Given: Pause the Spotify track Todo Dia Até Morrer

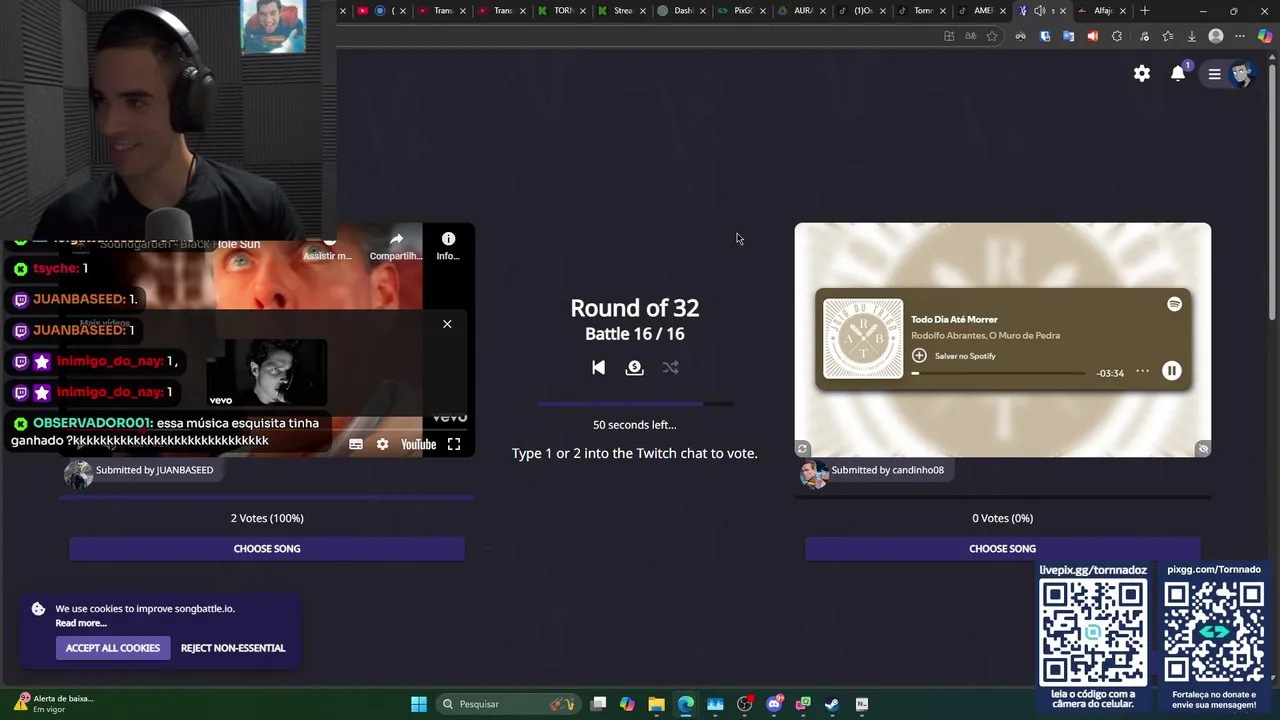Looking at the screenshot, I should (1172, 371).
